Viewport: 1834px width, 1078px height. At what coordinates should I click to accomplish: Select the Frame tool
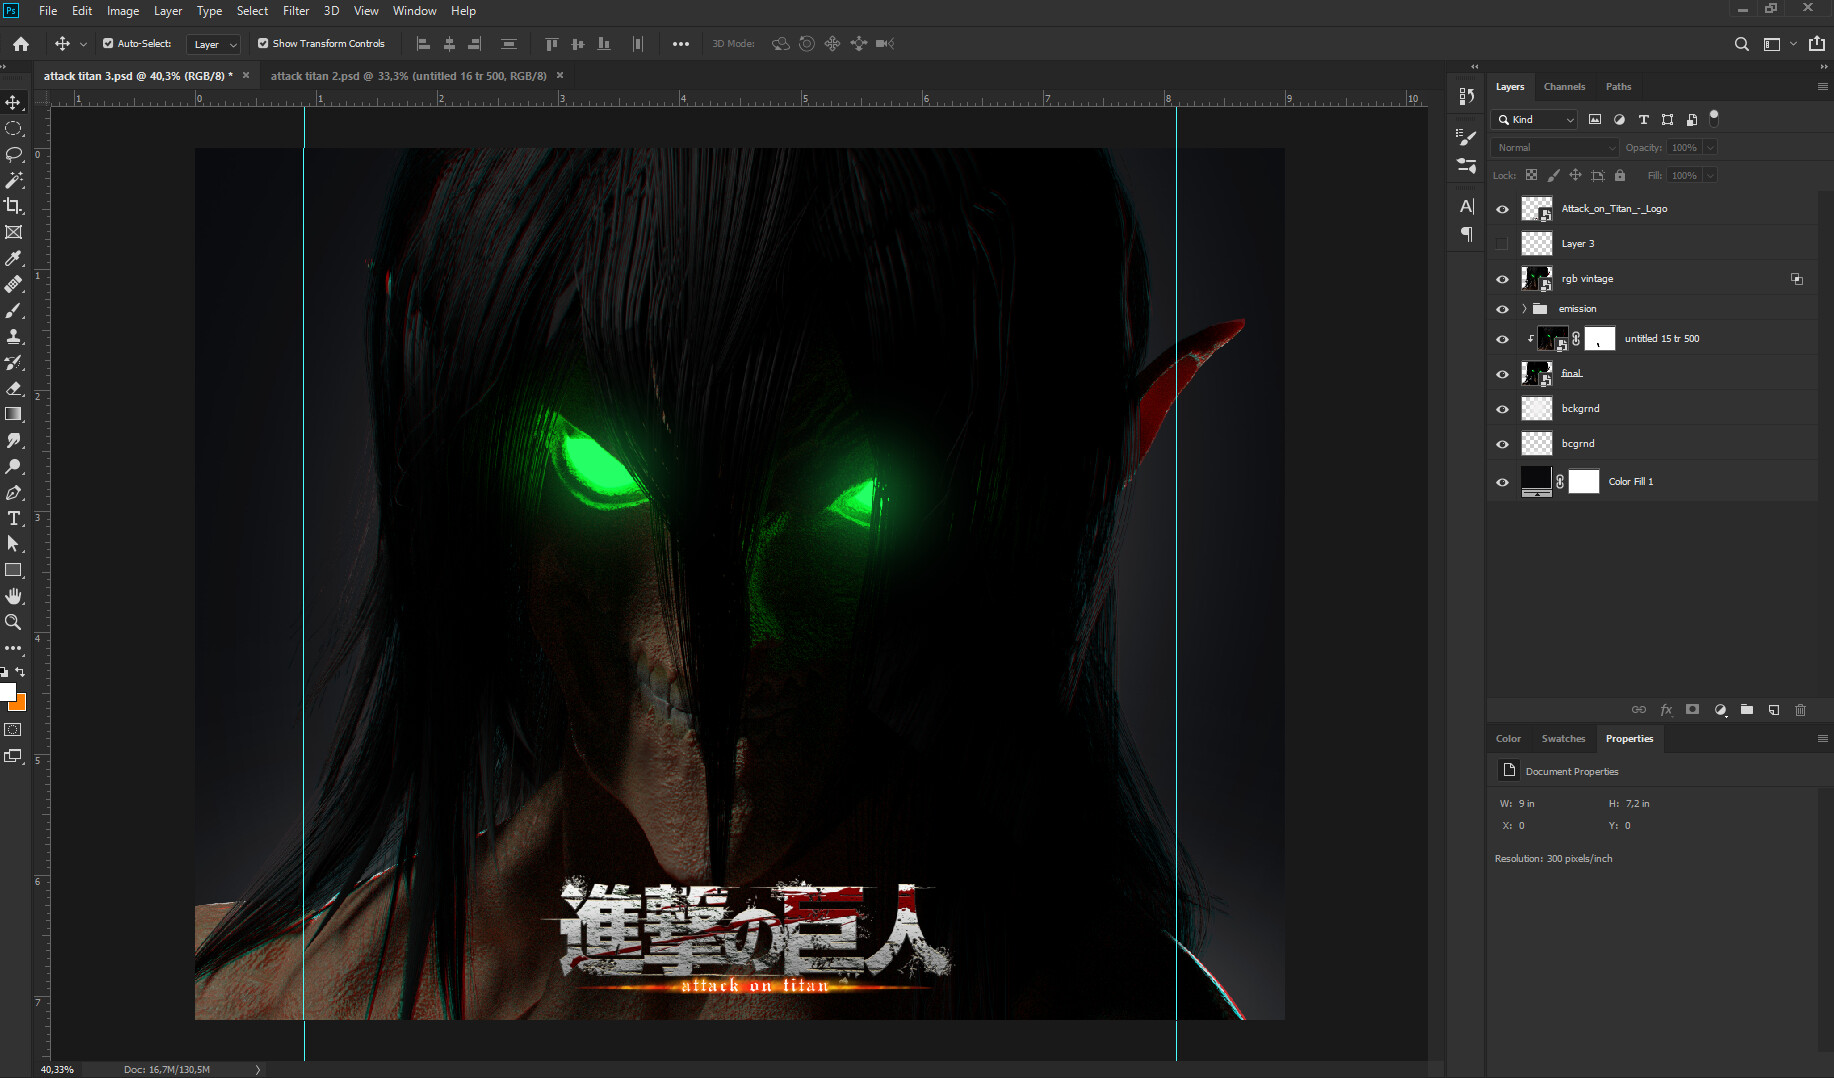13,232
